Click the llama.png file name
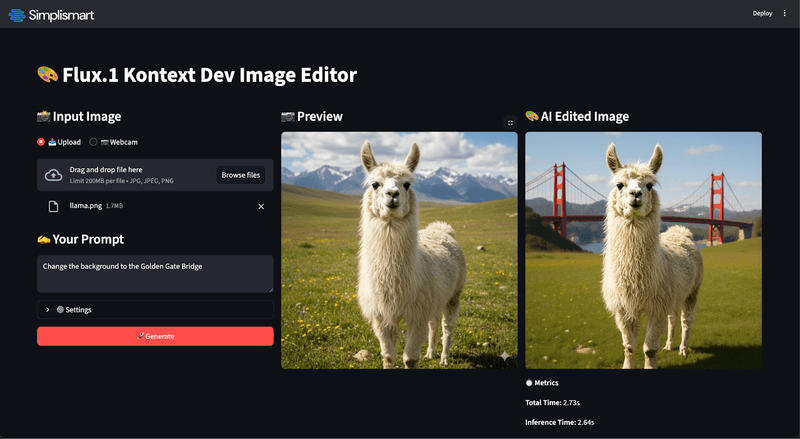 tap(86, 206)
